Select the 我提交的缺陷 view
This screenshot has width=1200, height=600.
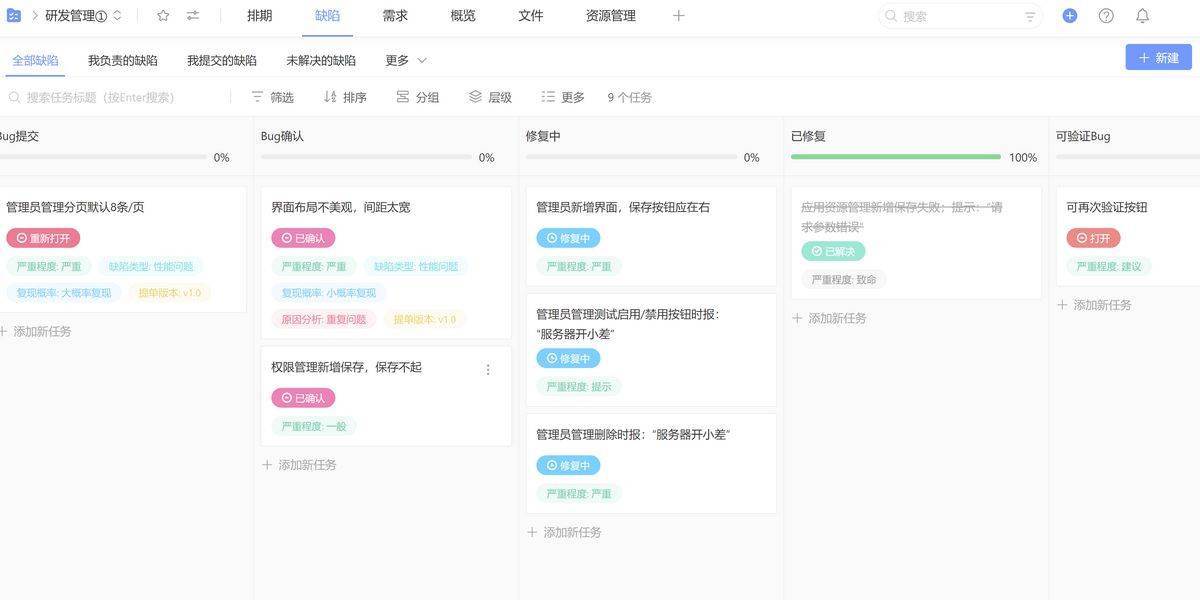click(x=222, y=60)
